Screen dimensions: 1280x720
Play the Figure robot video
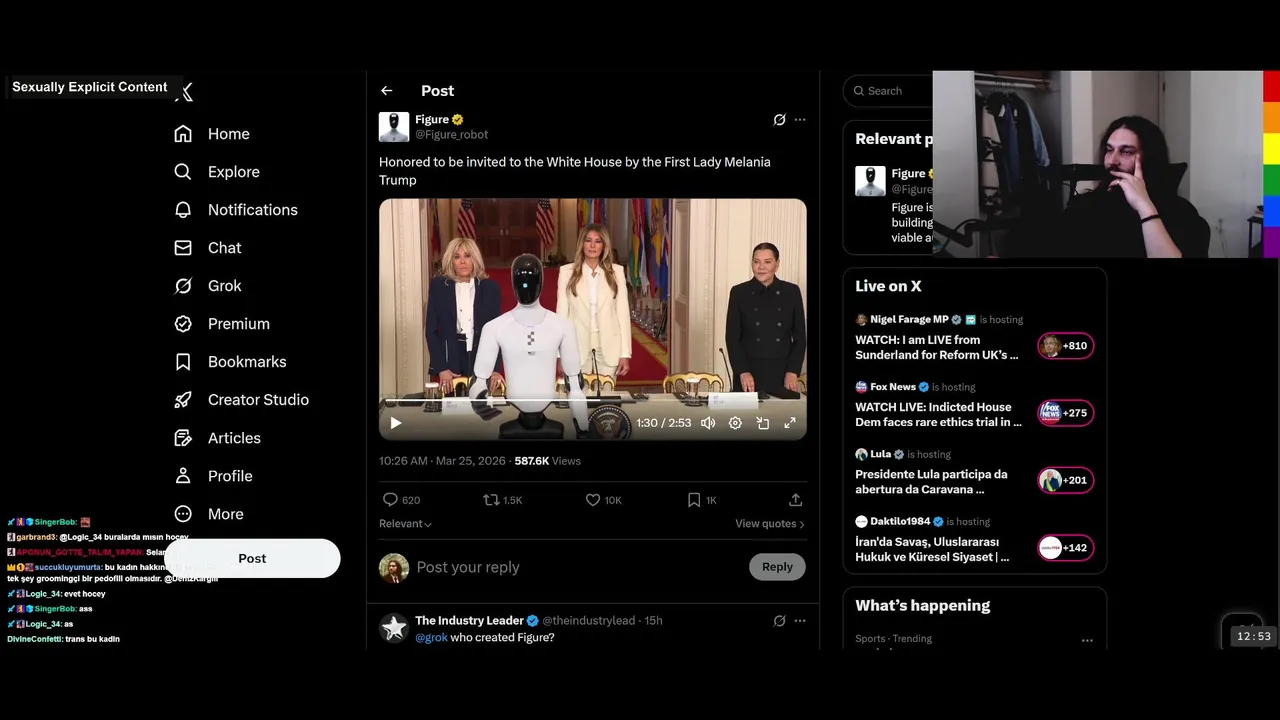click(396, 423)
